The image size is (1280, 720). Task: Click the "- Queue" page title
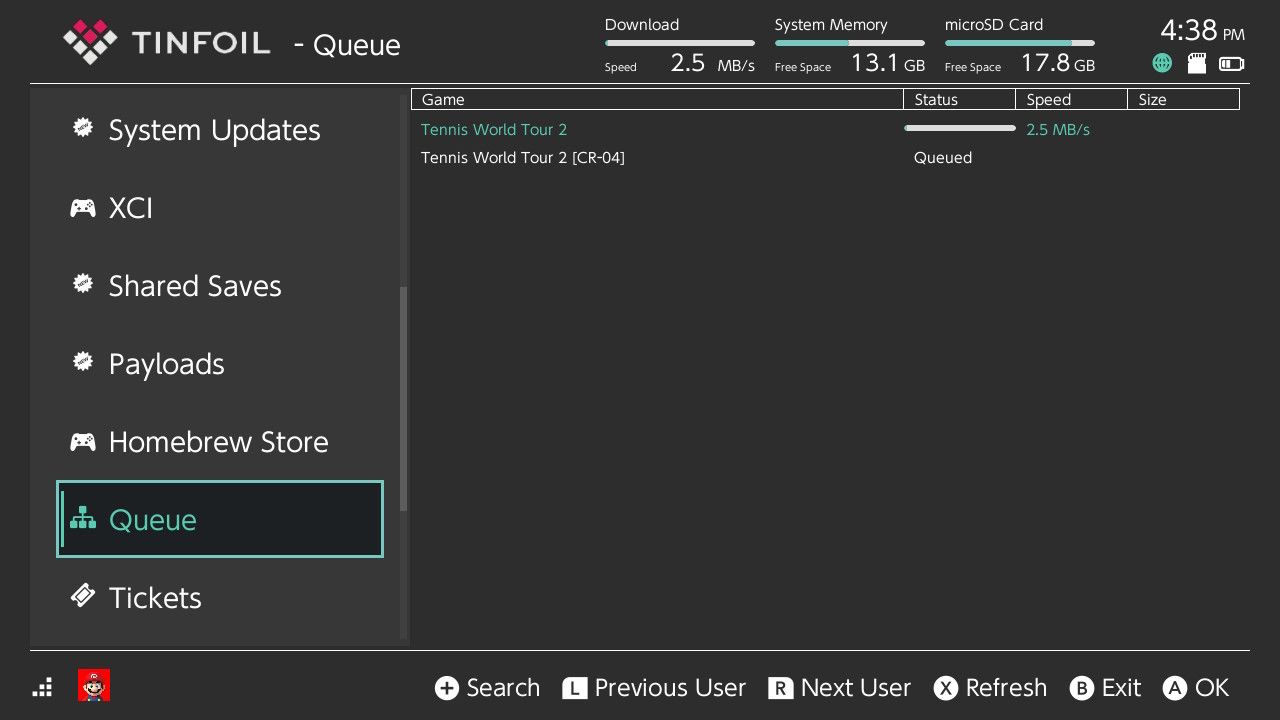[347, 45]
